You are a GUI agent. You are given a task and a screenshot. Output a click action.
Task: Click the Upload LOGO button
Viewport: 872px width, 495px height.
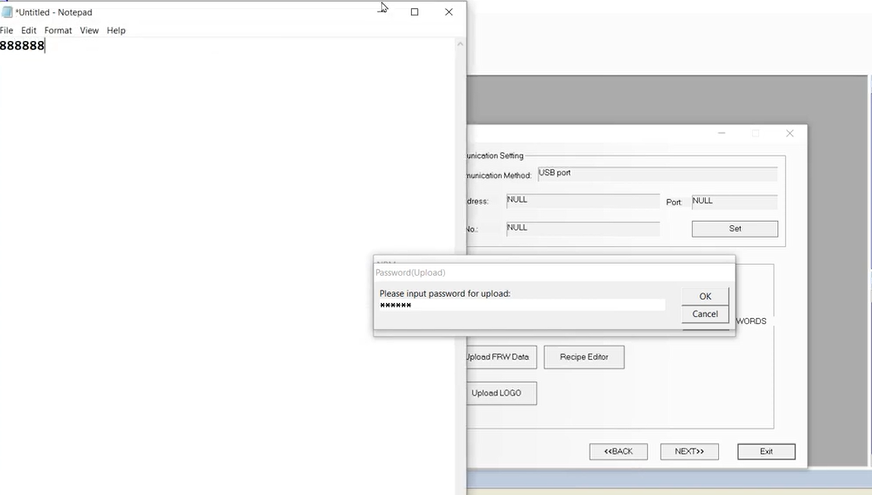click(x=499, y=393)
